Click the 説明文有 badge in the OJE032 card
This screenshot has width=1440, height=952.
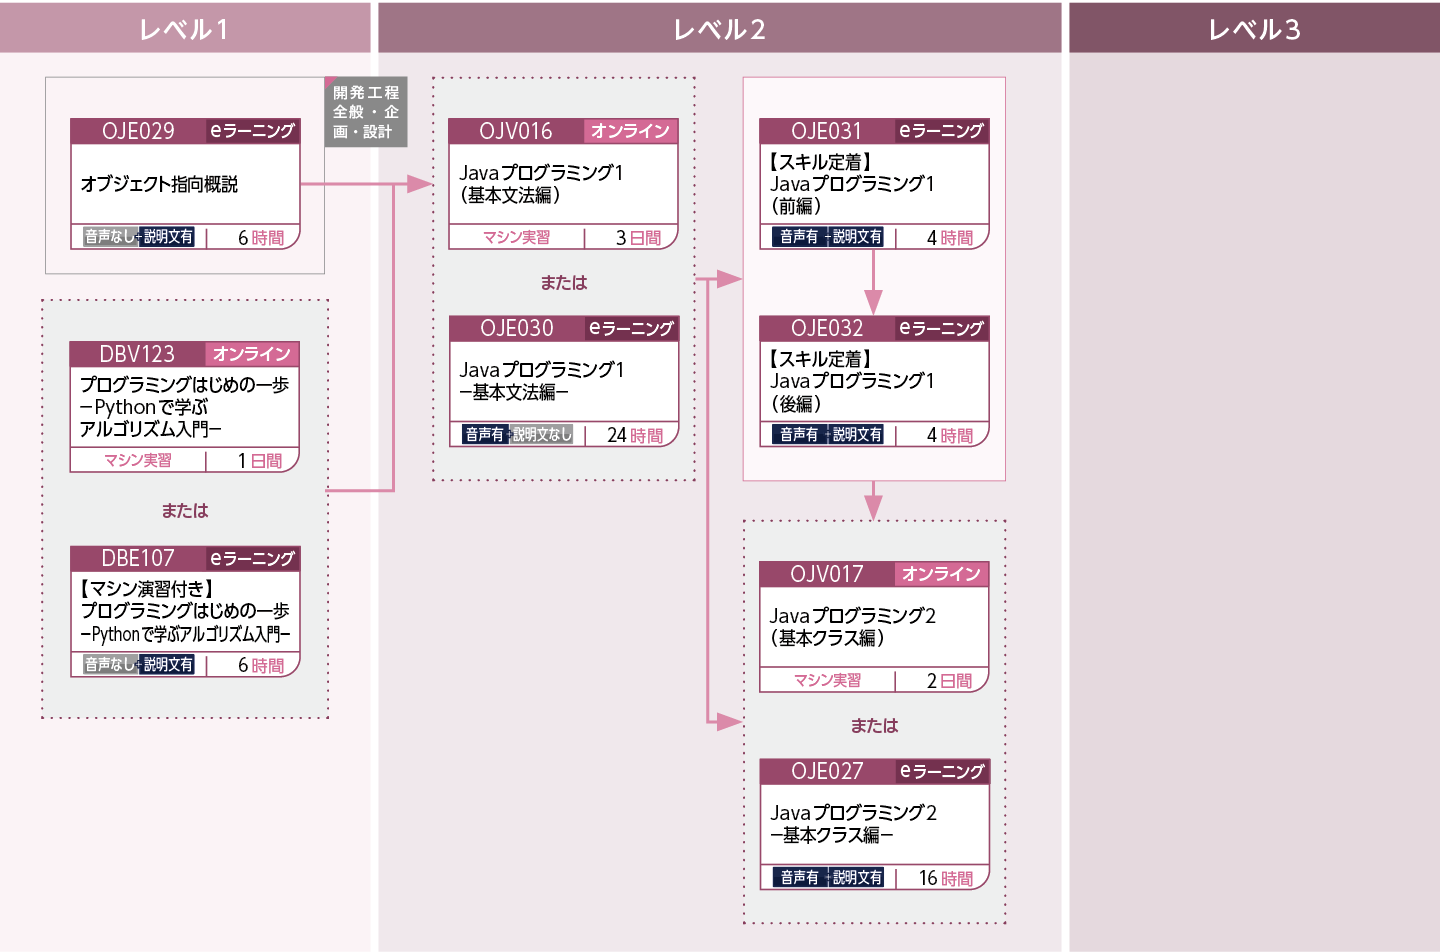[x=857, y=434]
